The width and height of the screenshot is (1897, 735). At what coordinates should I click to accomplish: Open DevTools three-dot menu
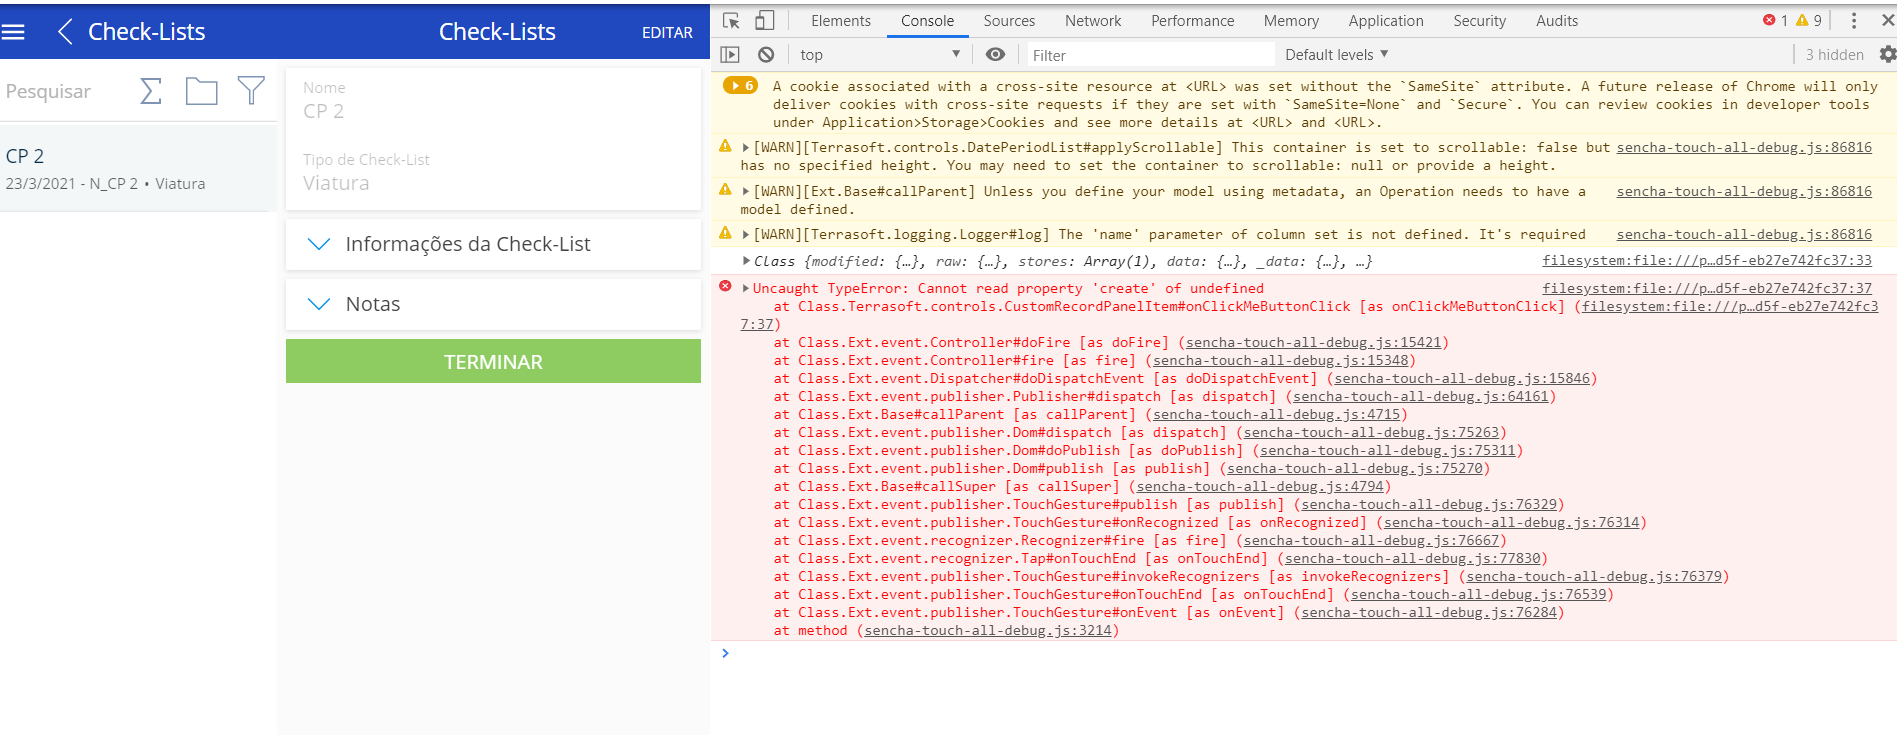[1853, 20]
